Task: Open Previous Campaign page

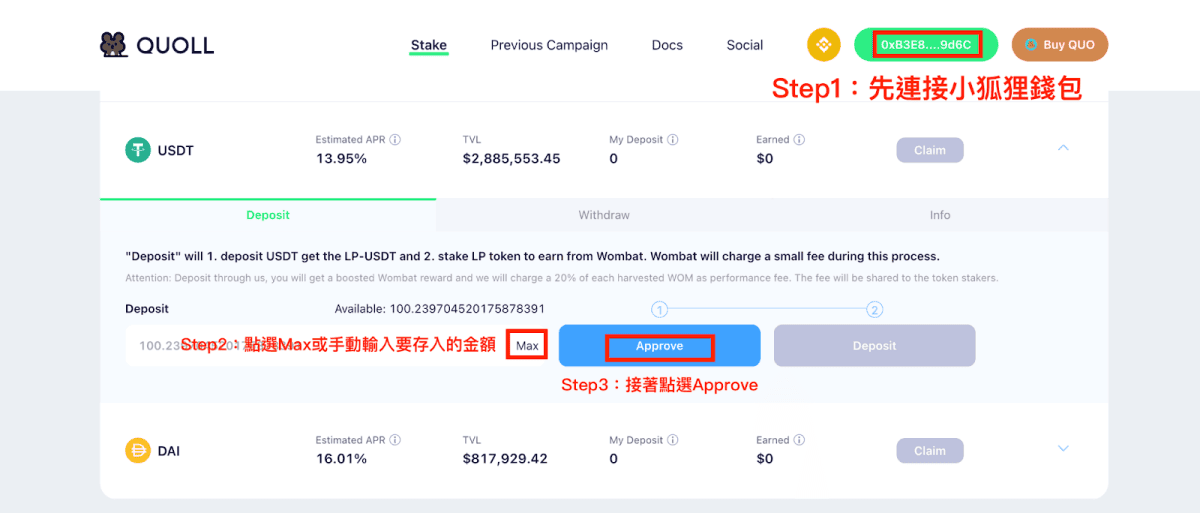Action: pos(549,45)
